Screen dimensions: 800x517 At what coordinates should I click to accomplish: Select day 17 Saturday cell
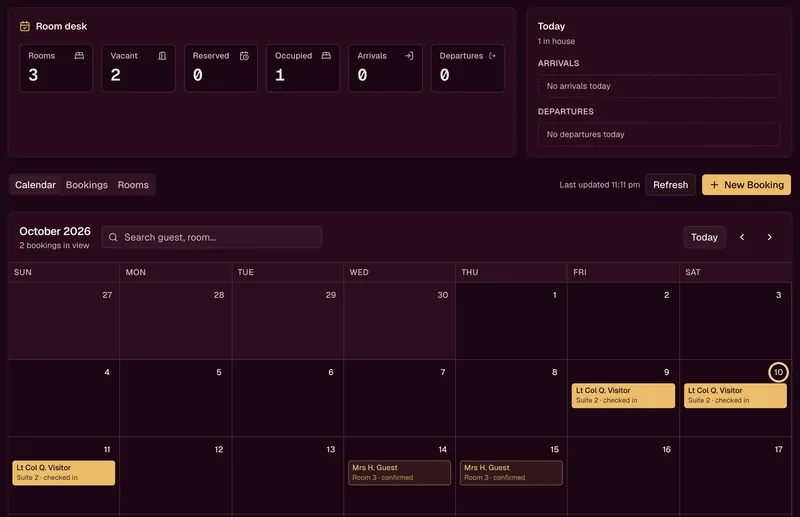pyautogui.click(x=735, y=475)
